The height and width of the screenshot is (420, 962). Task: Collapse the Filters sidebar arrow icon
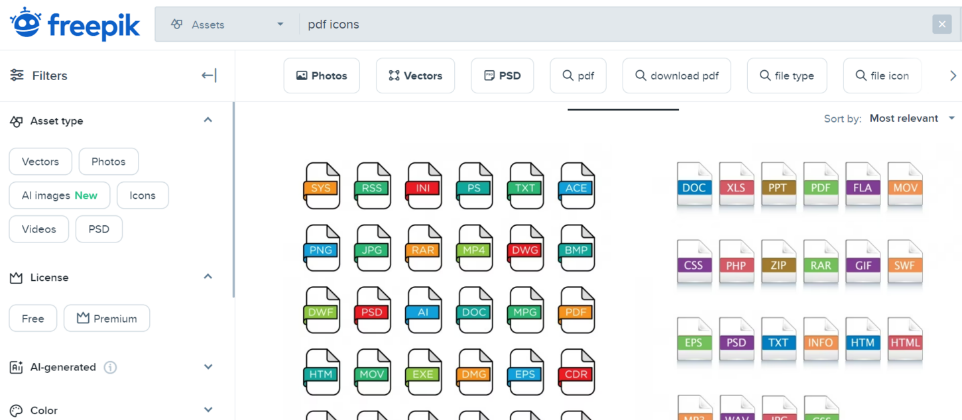click(x=208, y=75)
